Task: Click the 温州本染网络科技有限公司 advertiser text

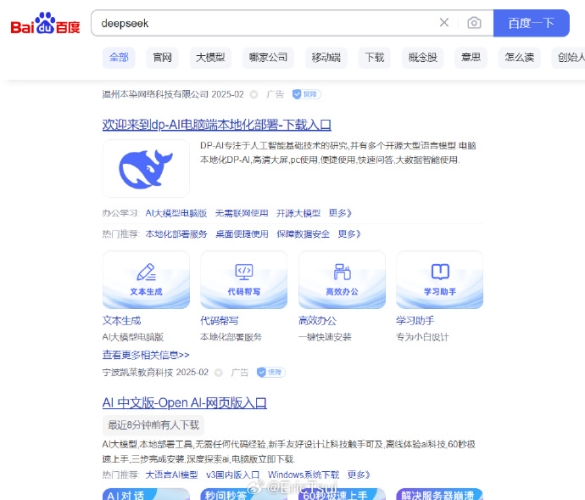Action: (155, 94)
